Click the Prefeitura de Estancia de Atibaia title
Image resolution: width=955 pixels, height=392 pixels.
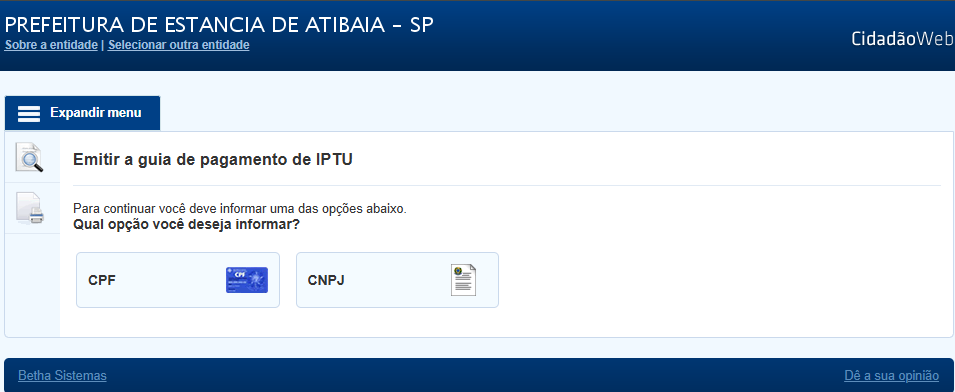click(219, 25)
